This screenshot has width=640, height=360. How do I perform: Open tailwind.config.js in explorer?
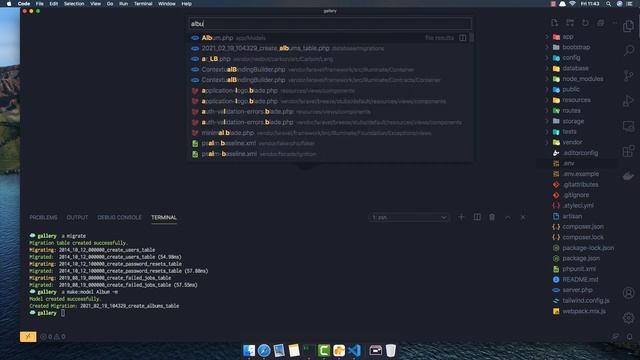pos(586,300)
